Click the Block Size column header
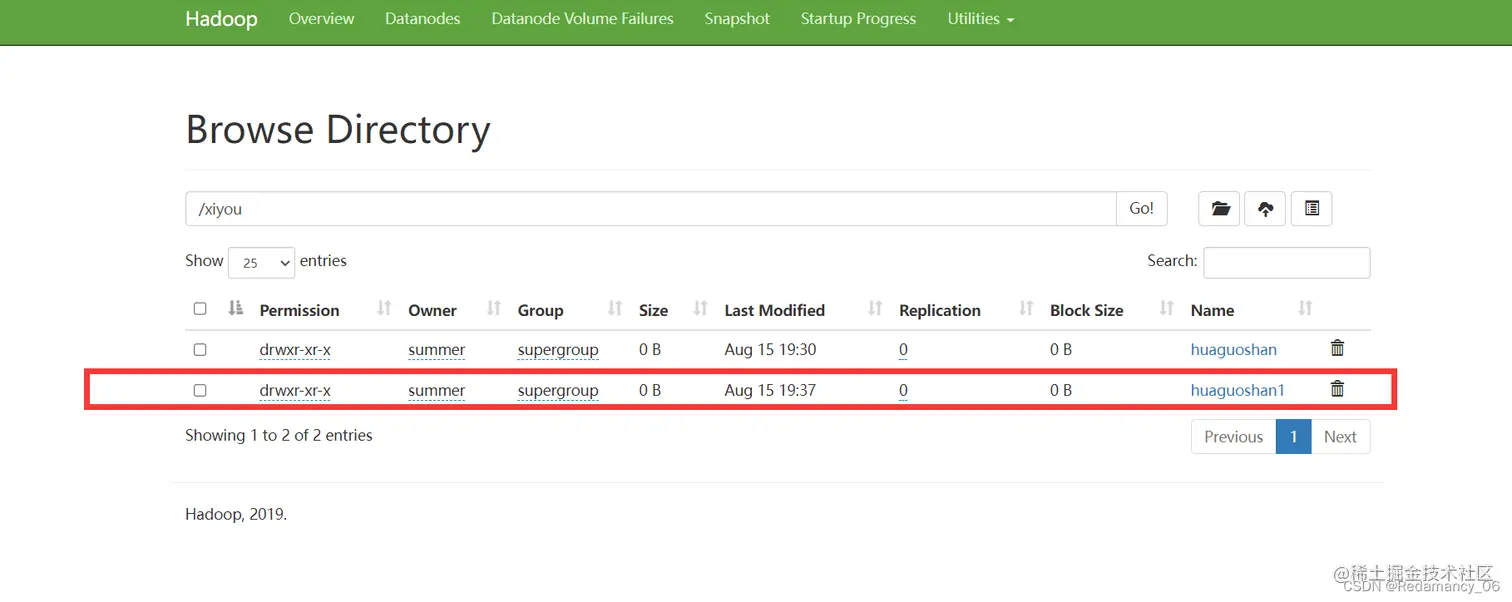Viewport: 1512px width, 602px height. click(1086, 310)
